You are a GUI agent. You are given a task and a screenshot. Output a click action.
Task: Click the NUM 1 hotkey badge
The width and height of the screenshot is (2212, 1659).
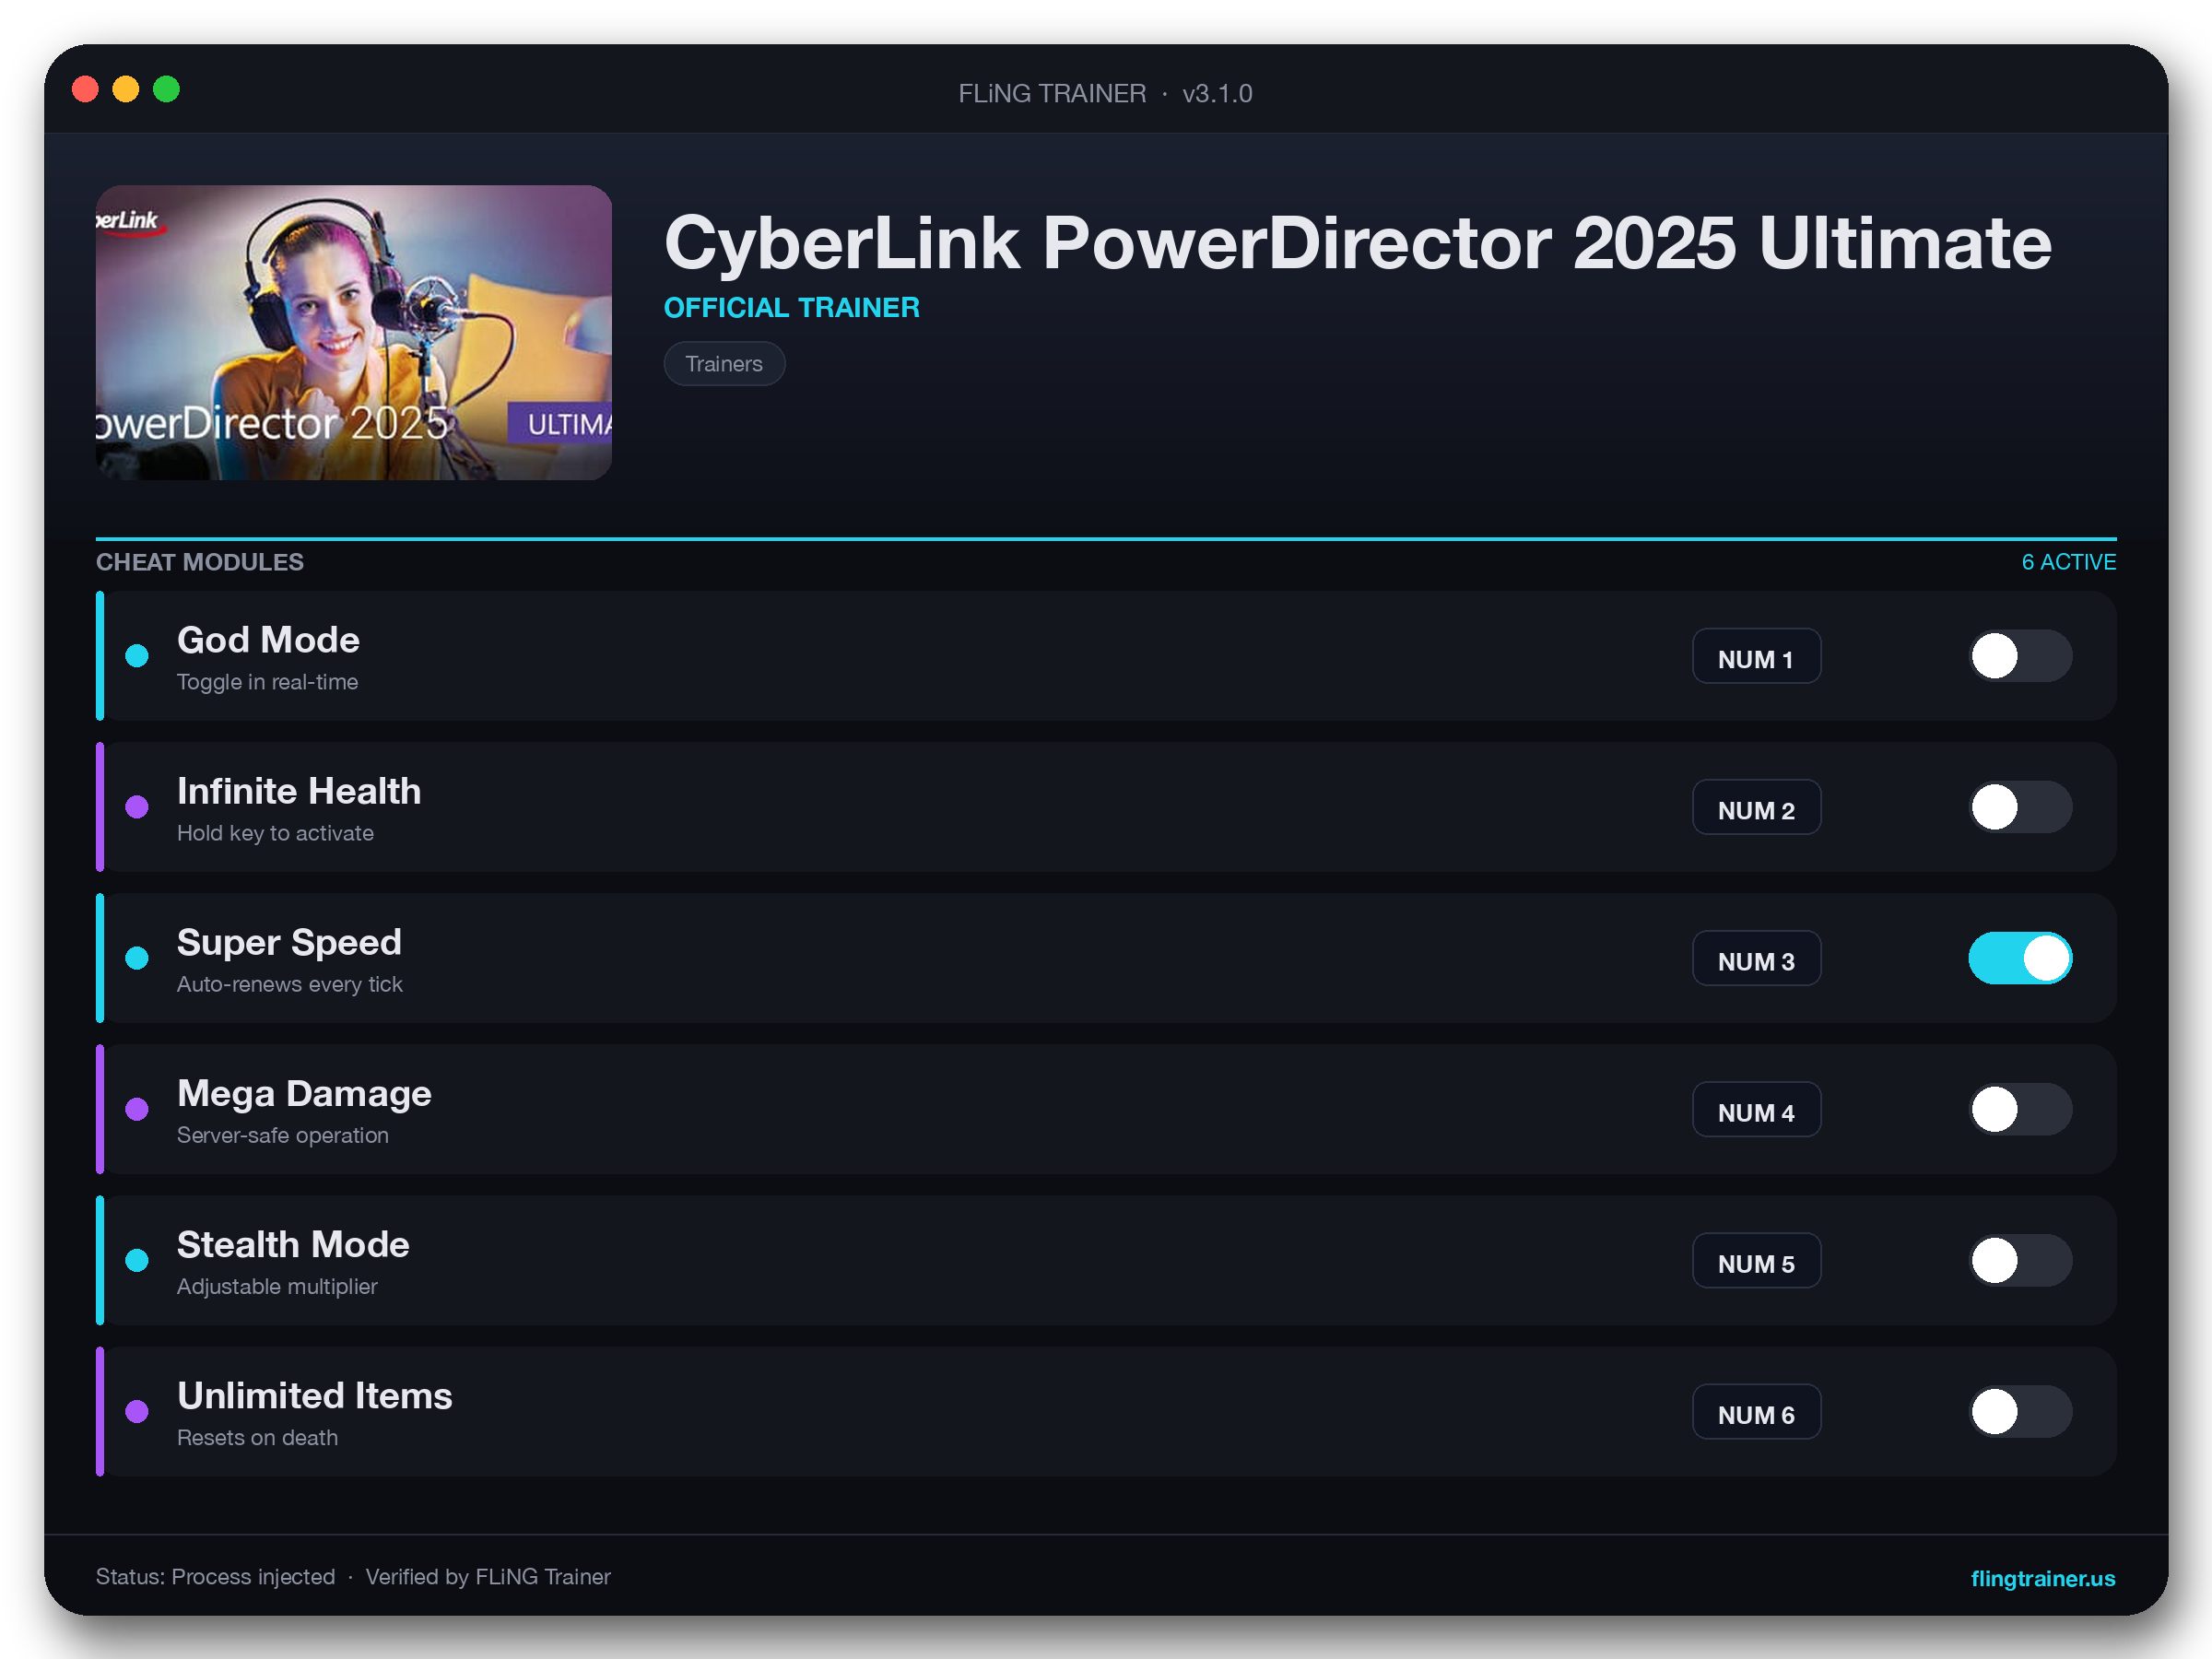tap(1756, 656)
